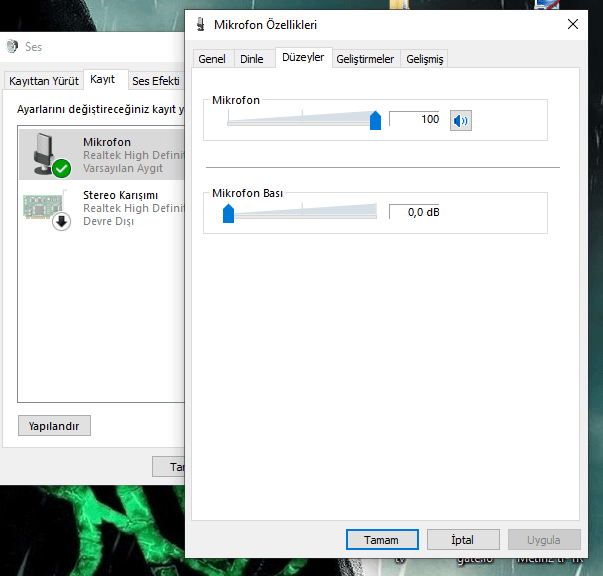Open the Ses Efekti tab in the Ses window
Image resolution: width=603 pixels, height=576 pixels.
tap(156, 81)
